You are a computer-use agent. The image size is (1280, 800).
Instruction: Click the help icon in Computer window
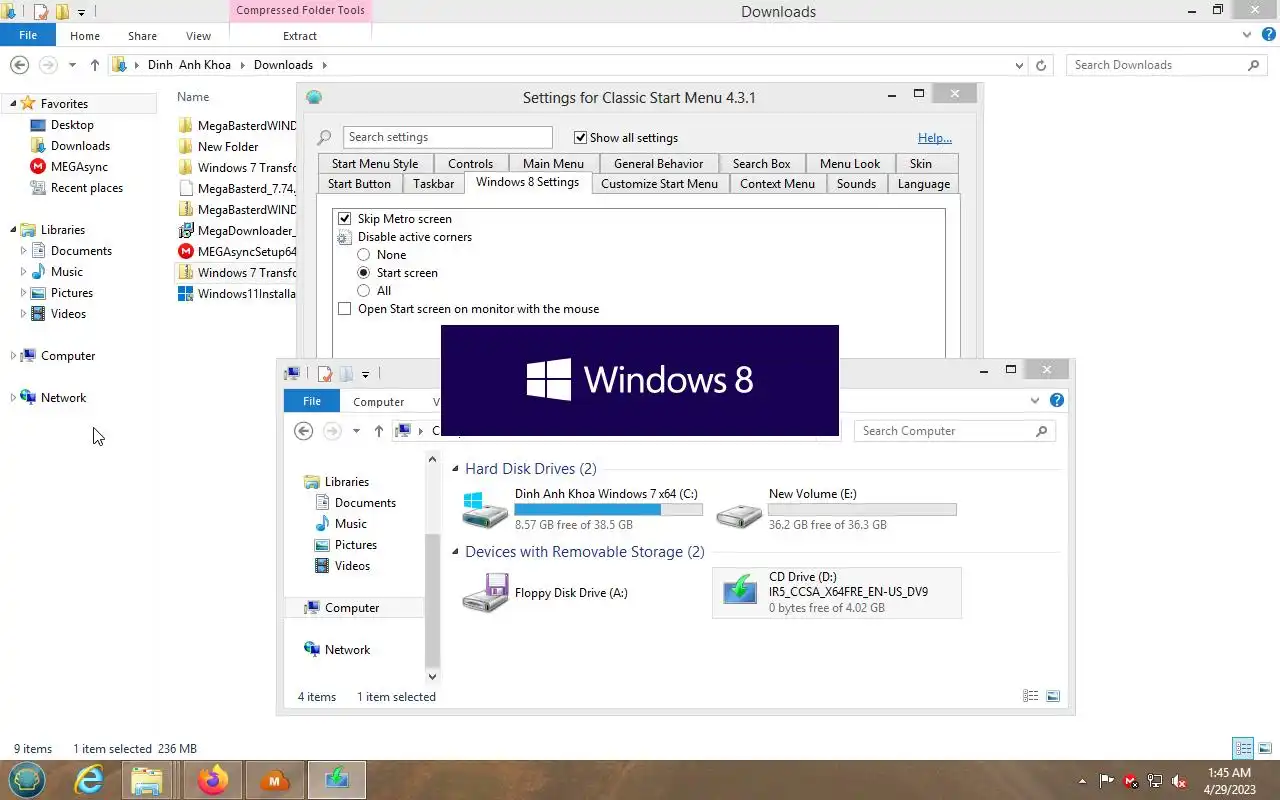click(x=1057, y=400)
